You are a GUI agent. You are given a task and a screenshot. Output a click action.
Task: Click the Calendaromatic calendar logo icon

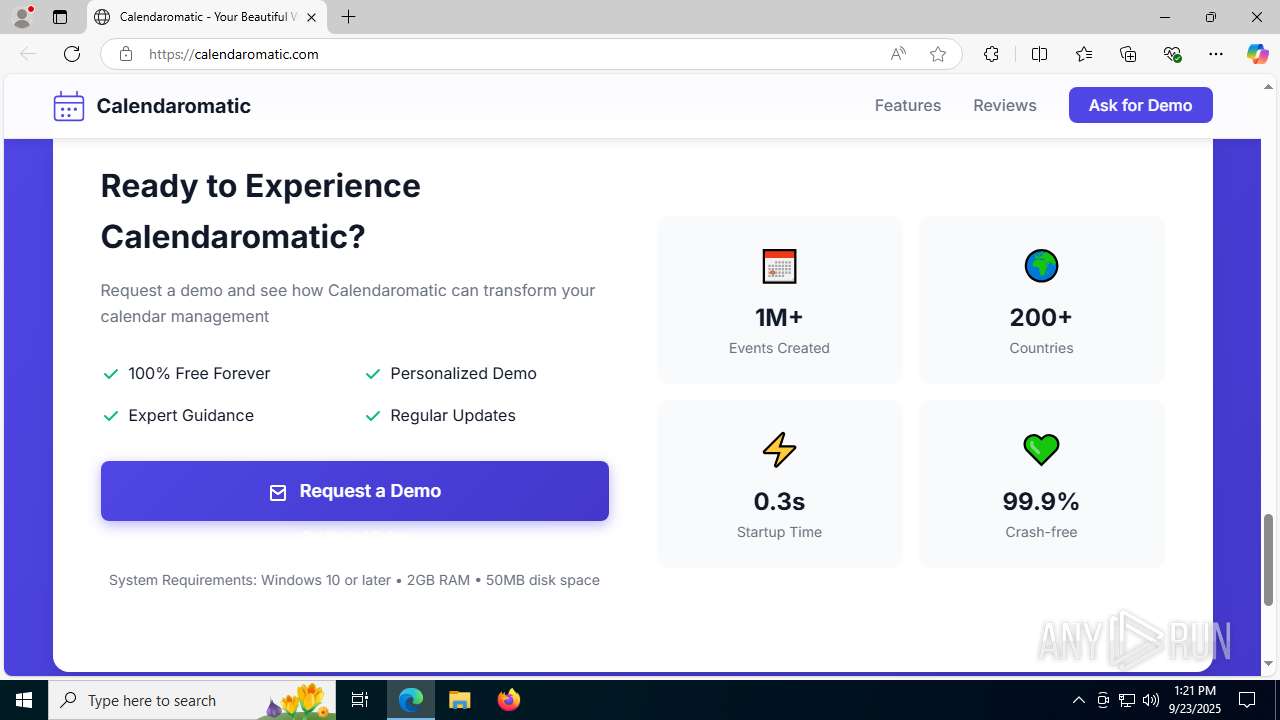[x=69, y=106]
